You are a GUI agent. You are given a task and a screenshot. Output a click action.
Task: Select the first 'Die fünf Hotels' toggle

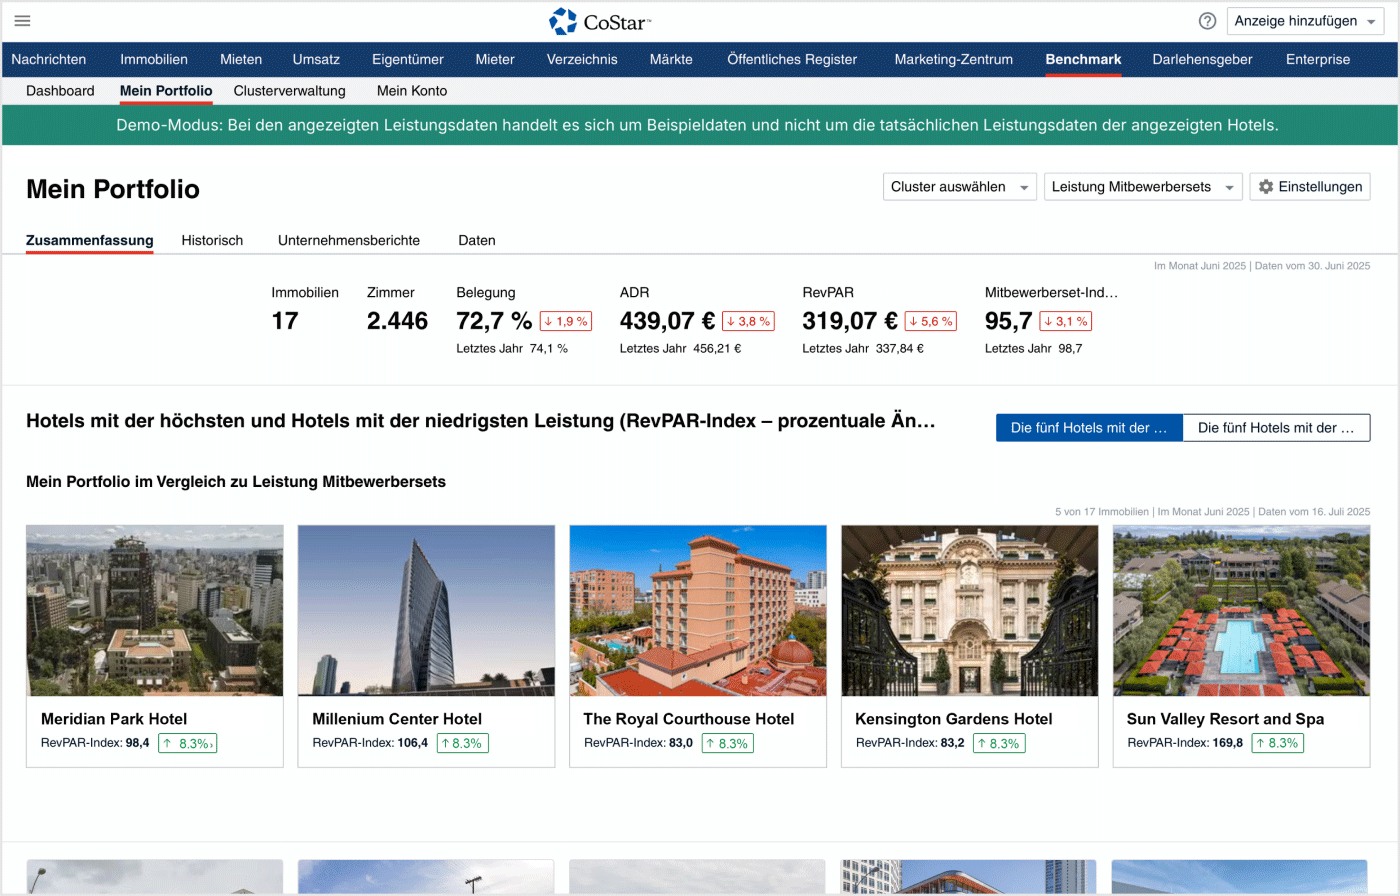[1088, 428]
